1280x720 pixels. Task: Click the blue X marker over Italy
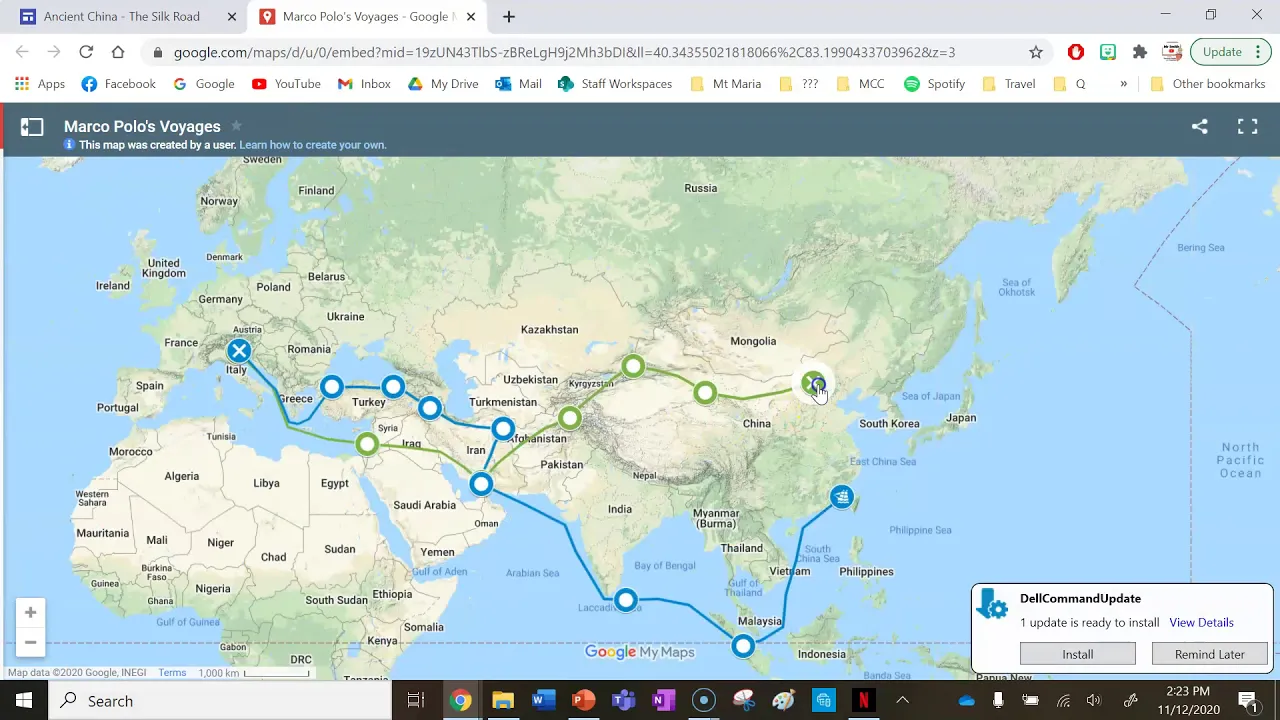239,351
